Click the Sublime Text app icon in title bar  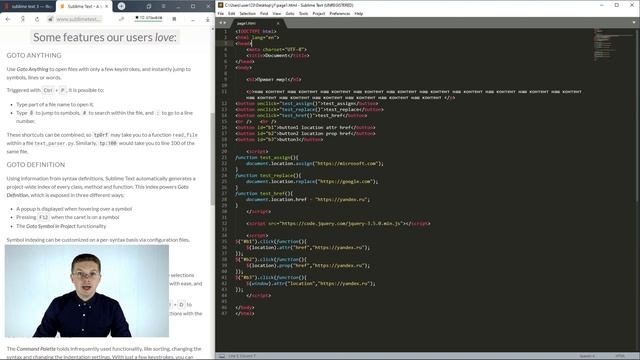(x=220, y=5)
